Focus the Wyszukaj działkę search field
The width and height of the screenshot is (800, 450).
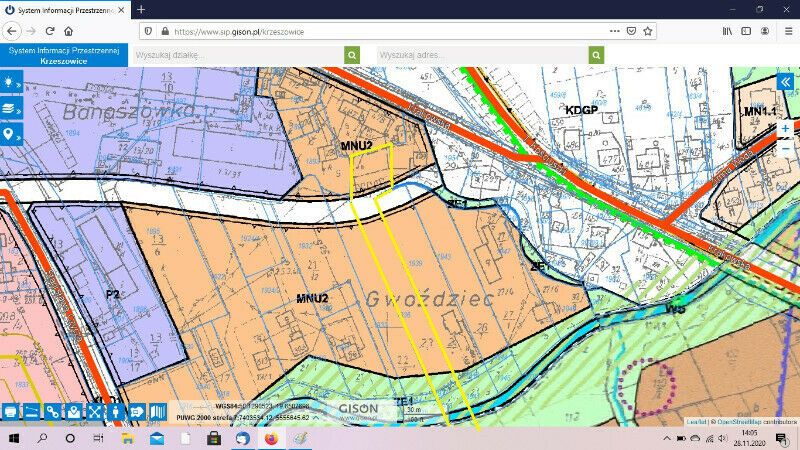[239, 55]
